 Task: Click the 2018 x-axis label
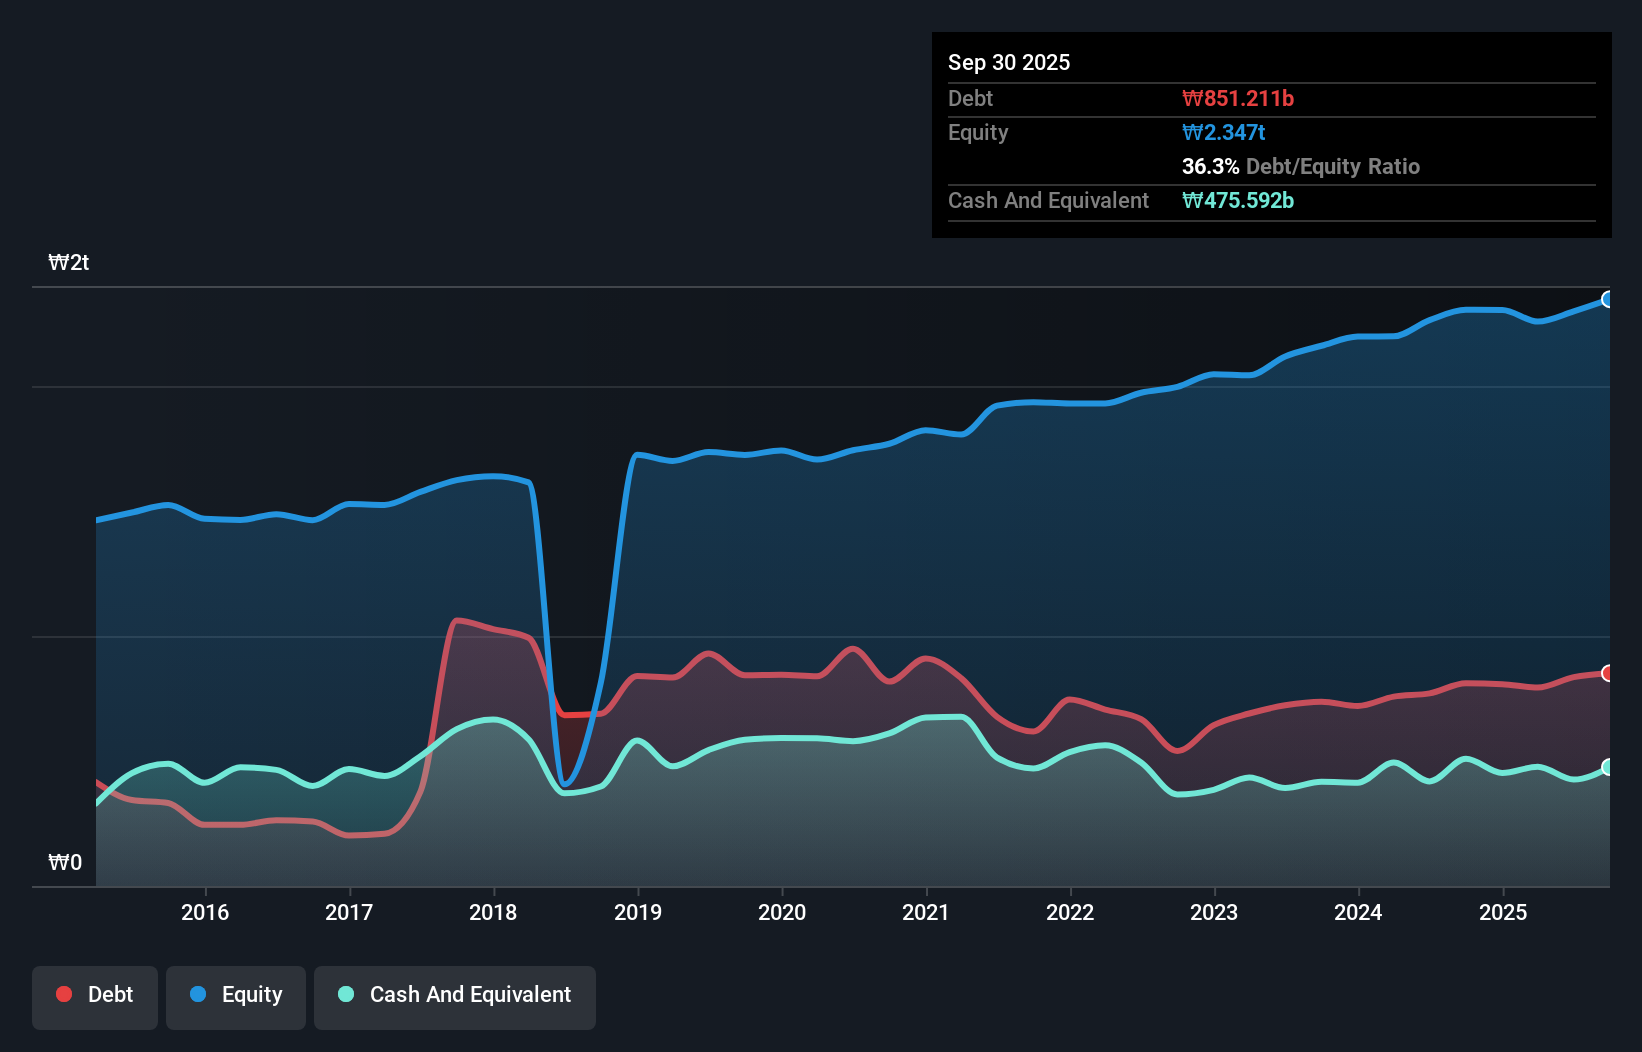pyautogui.click(x=493, y=912)
